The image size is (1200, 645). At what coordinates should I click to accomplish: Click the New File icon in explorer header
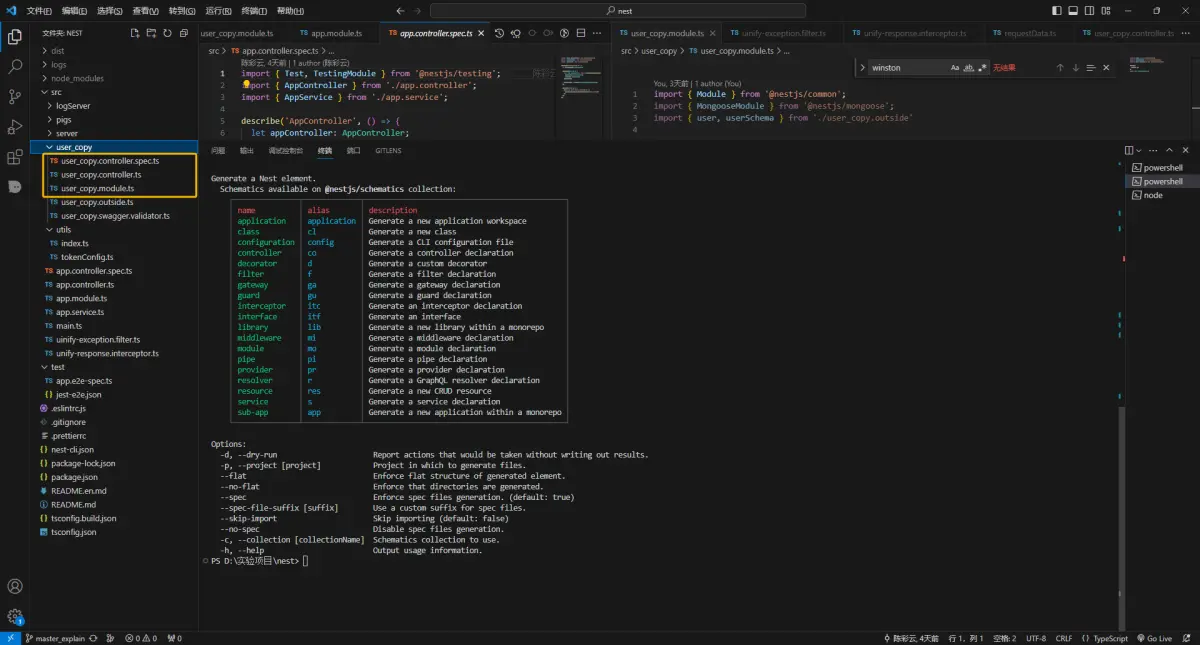pos(134,32)
